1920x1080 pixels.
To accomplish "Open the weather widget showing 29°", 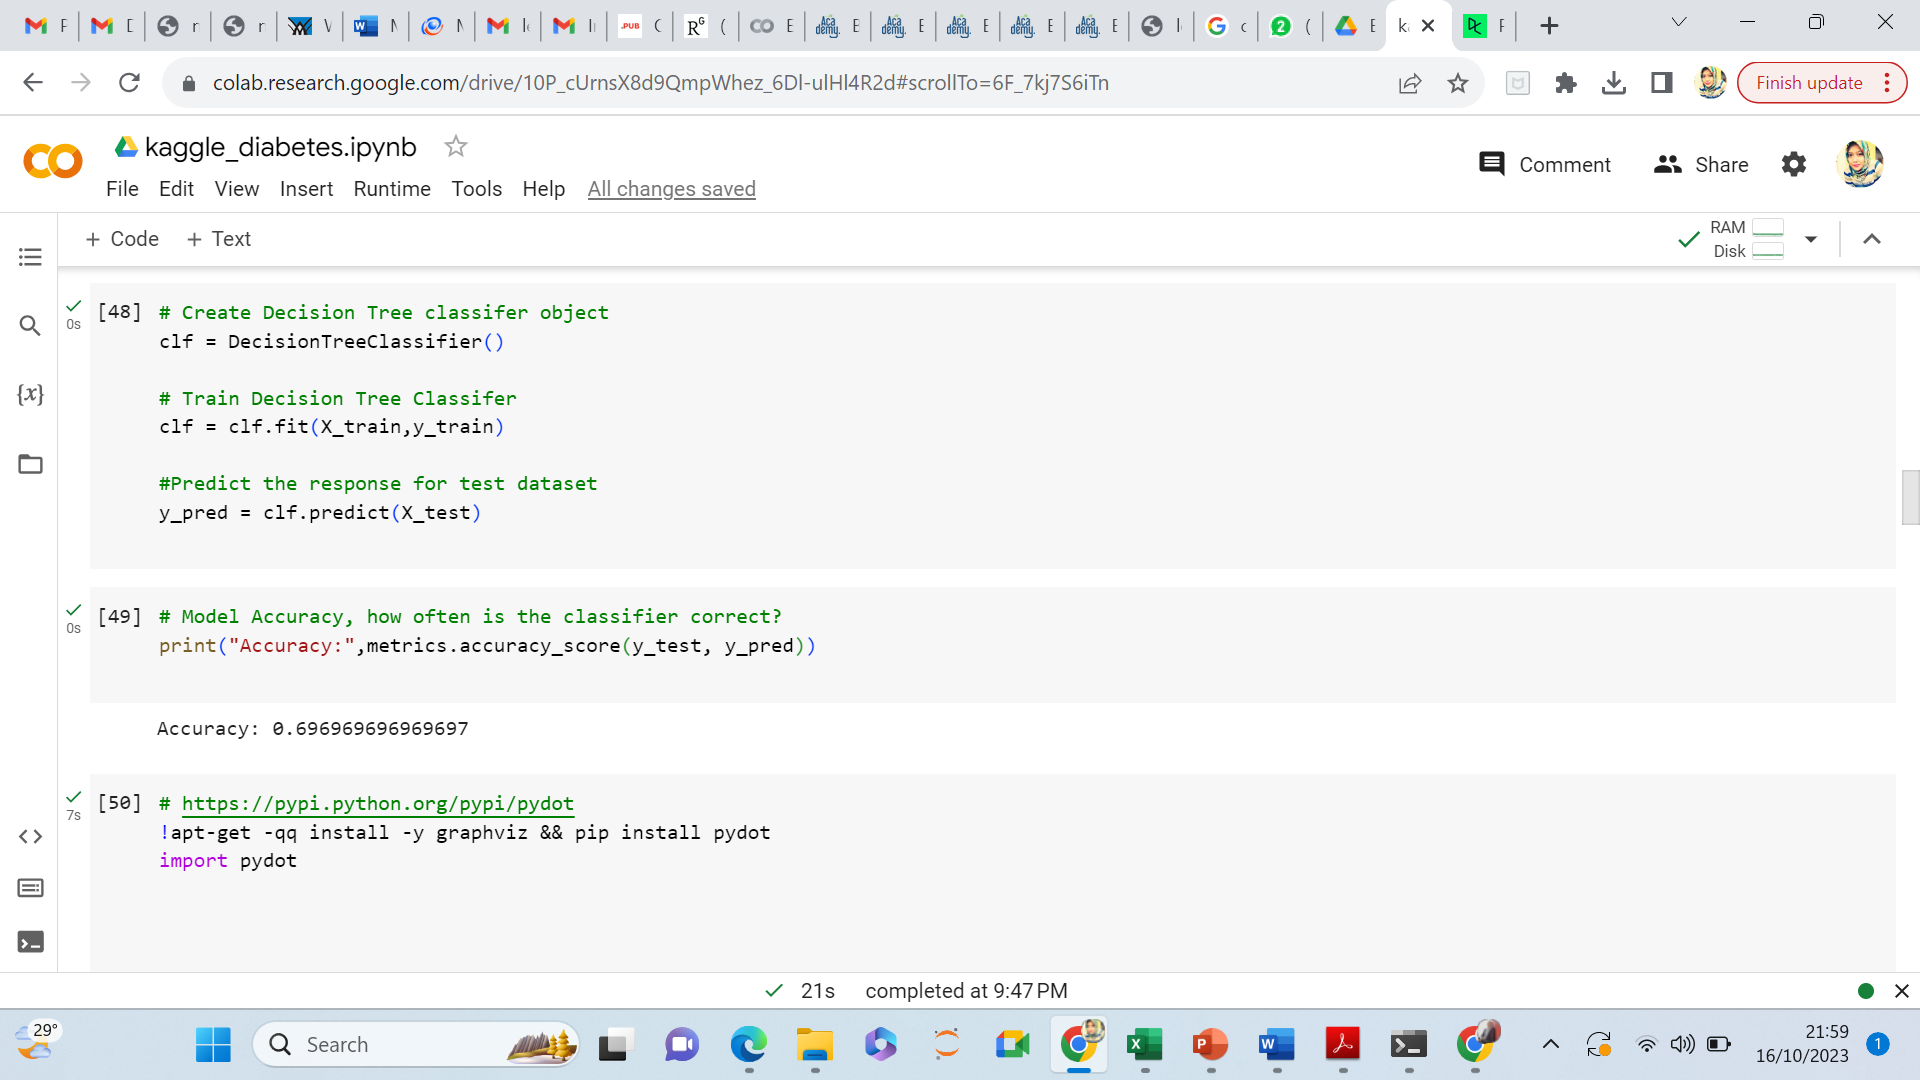I will tap(37, 1042).
